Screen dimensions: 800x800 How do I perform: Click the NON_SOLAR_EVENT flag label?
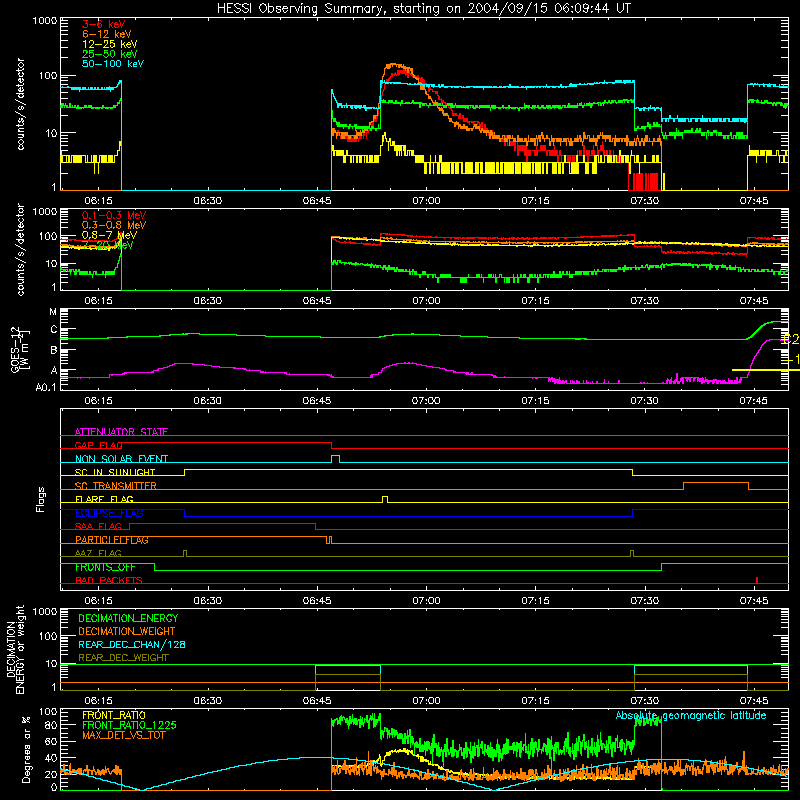(121, 459)
